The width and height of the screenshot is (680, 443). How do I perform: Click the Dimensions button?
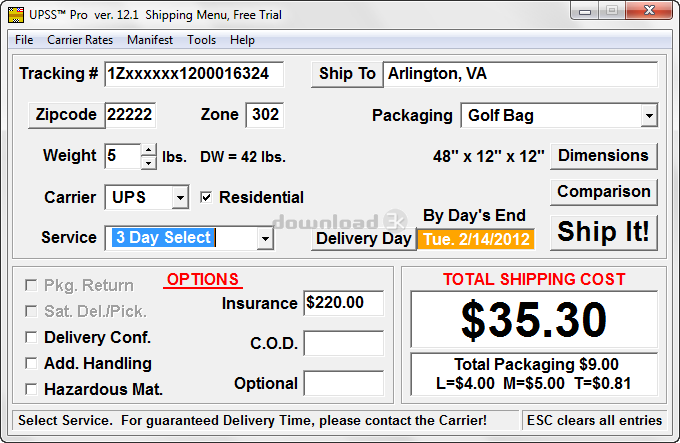[604, 156]
